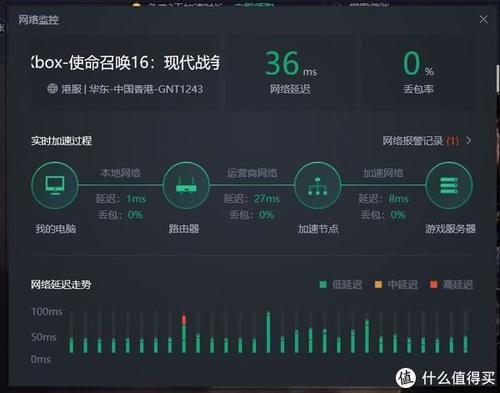
Task: Click the 50ms axis label
Action: coord(44,337)
